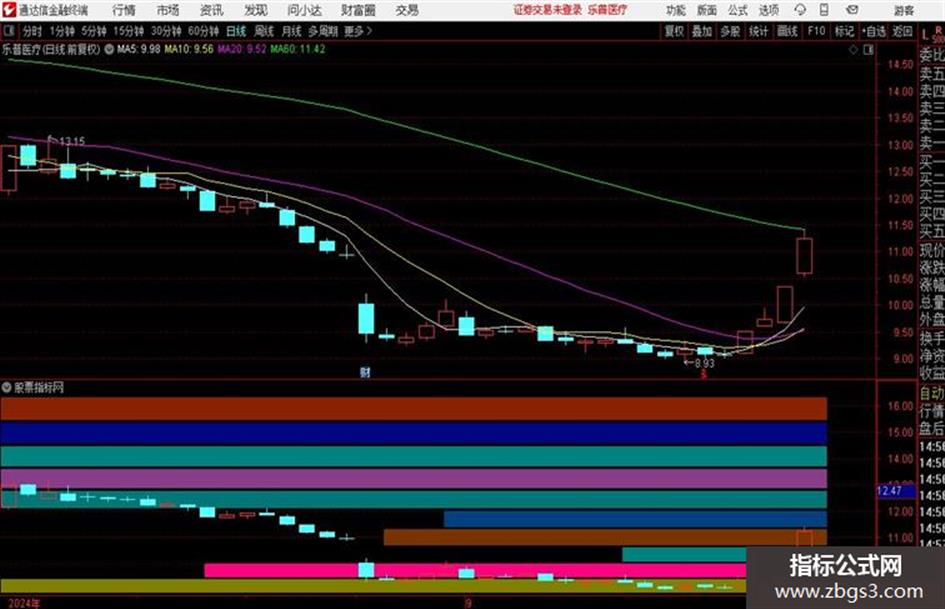The image size is (945, 609).
Task: Click the 财 earnings marker on chart
Action: [365, 372]
